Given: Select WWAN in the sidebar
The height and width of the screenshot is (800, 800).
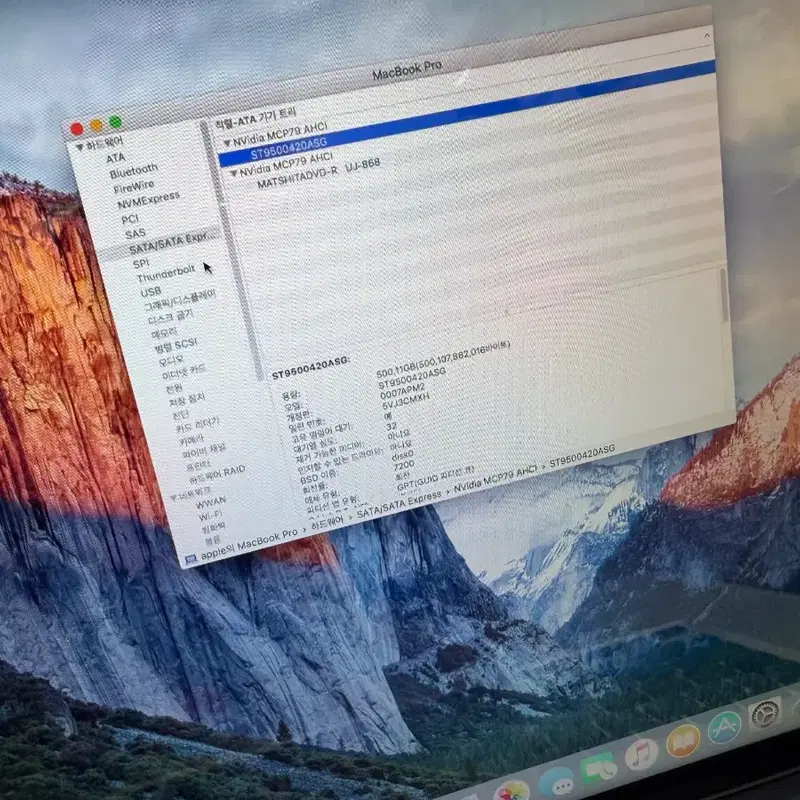Looking at the screenshot, I should pos(211,503).
